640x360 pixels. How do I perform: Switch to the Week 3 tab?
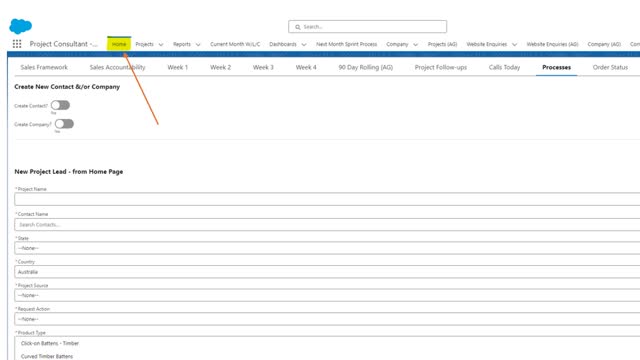click(263, 67)
